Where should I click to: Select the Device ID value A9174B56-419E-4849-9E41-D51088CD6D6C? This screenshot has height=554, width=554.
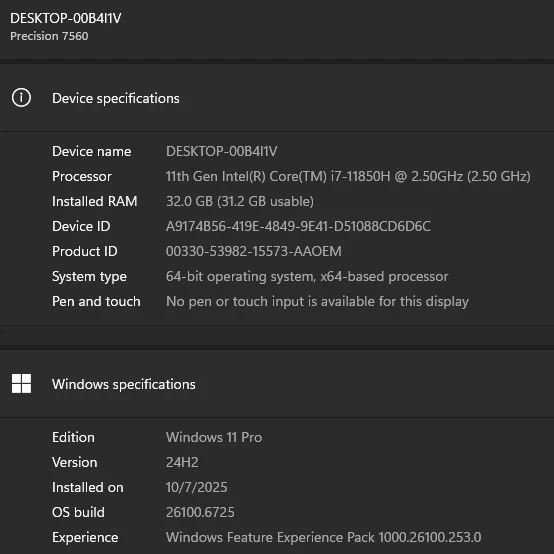tap(298, 226)
